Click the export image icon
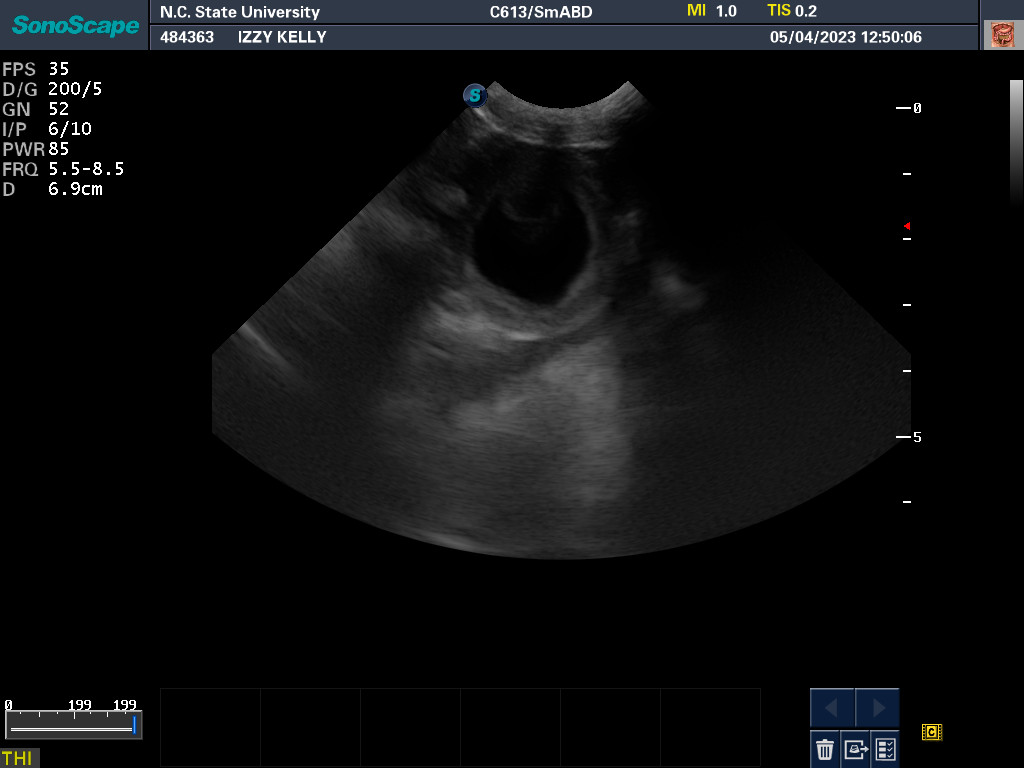The height and width of the screenshot is (768, 1024). pyautogui.click(x=855, y=748)
